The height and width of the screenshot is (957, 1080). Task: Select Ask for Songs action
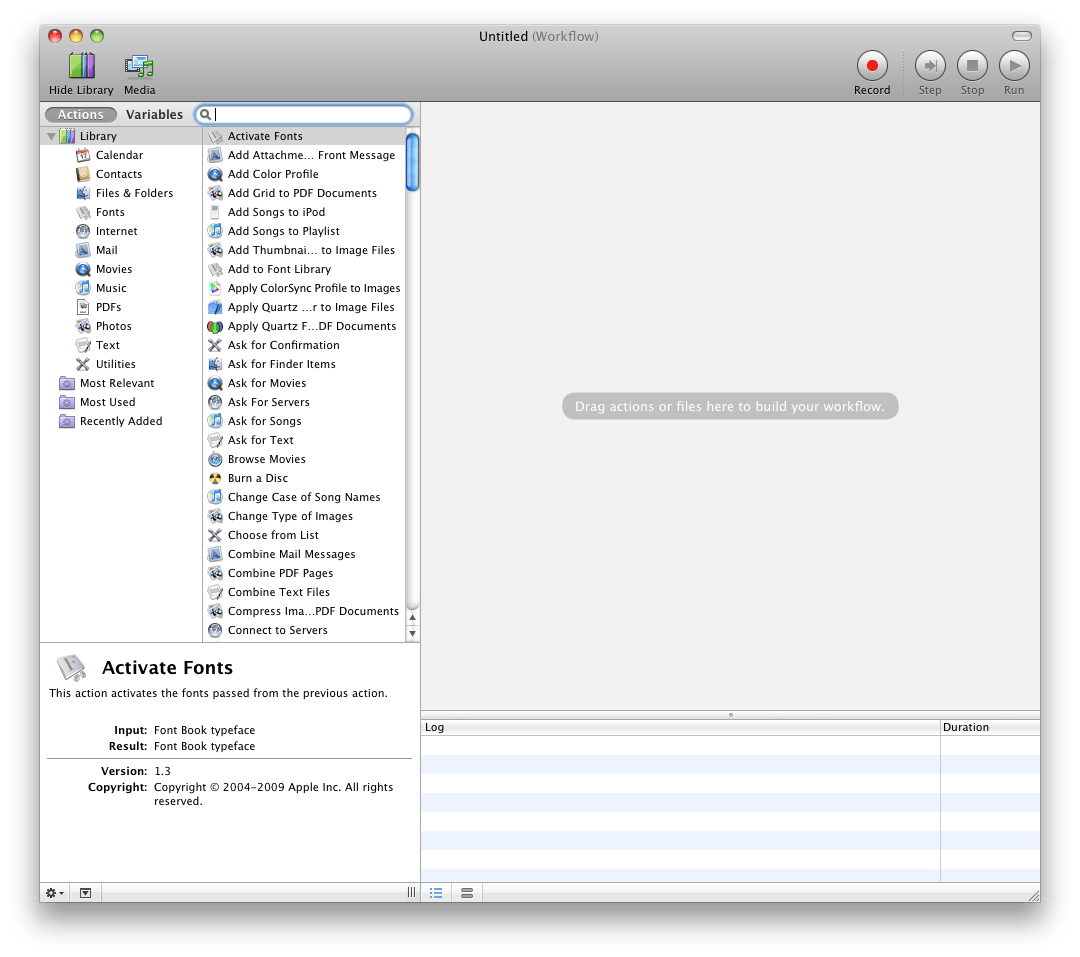[304, 421]
